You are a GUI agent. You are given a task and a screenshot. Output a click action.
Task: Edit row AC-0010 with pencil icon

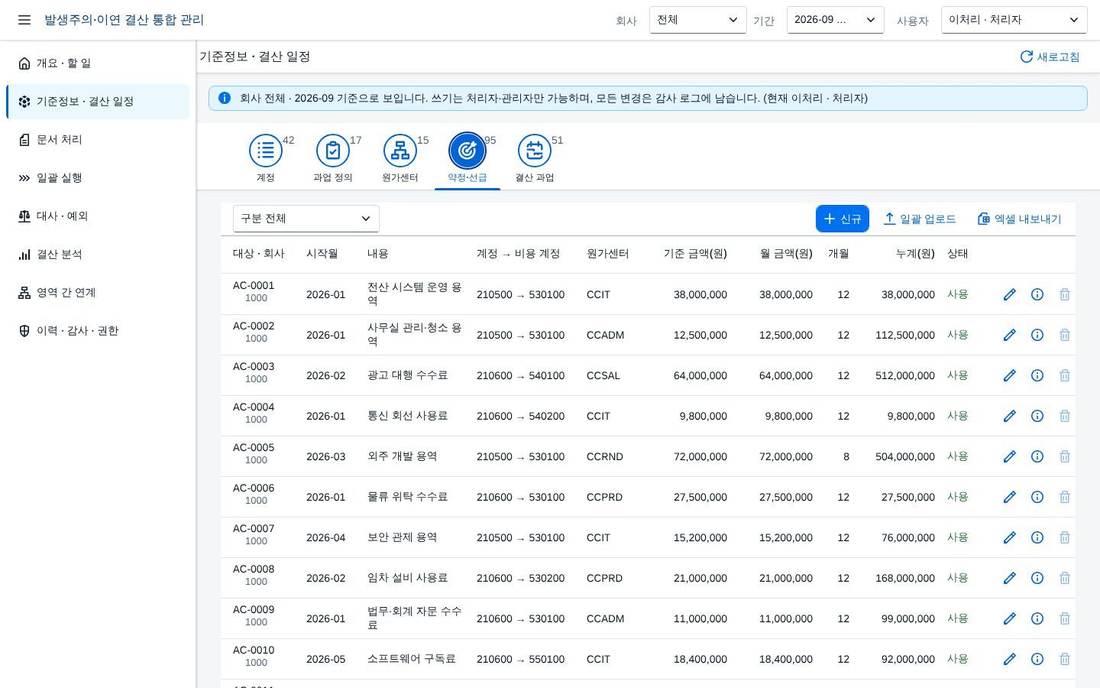1010,659
